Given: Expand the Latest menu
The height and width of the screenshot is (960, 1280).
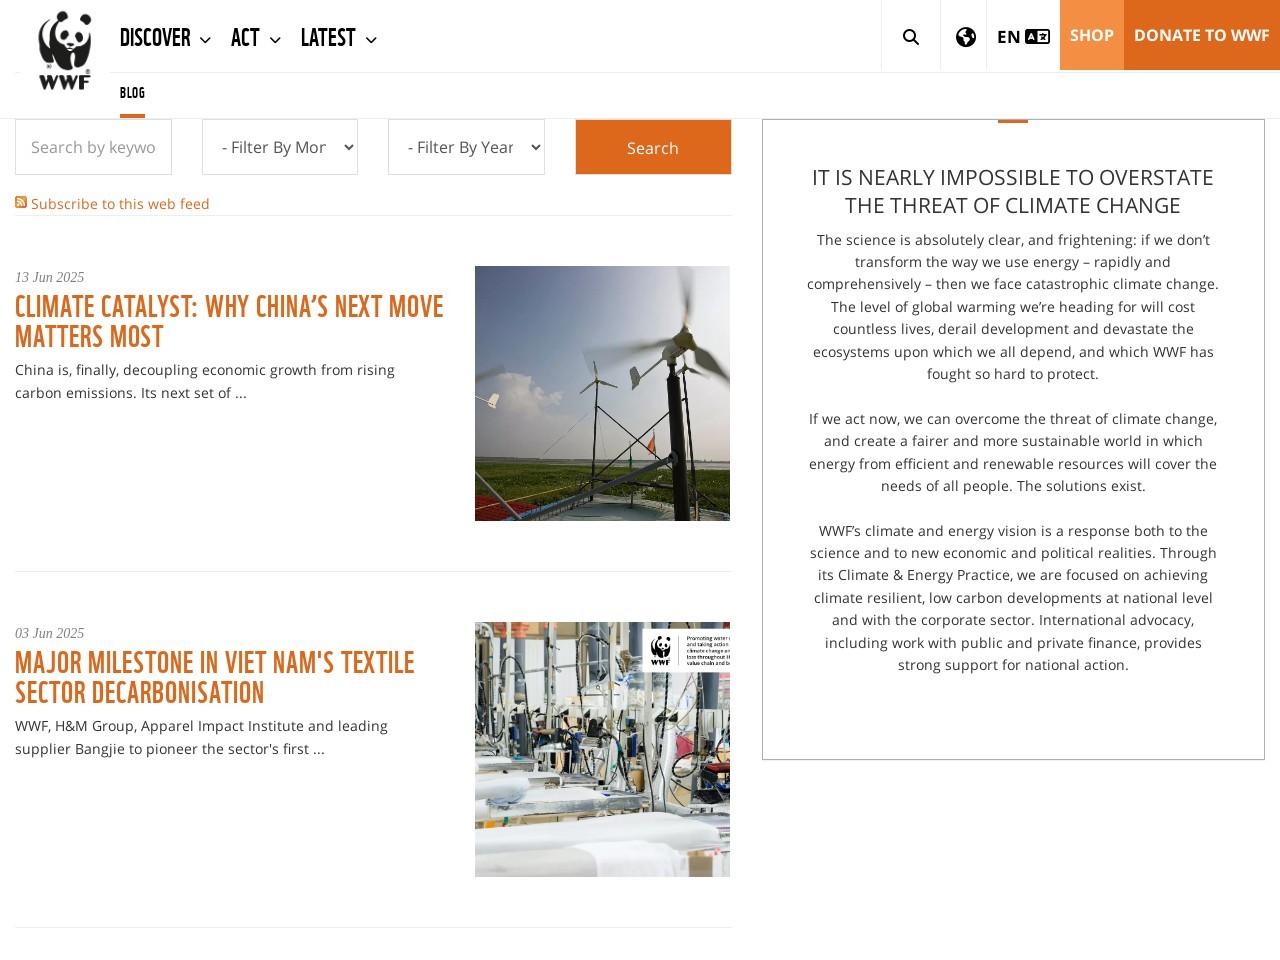Looking at the screenshot, I should tap(338, 38).
